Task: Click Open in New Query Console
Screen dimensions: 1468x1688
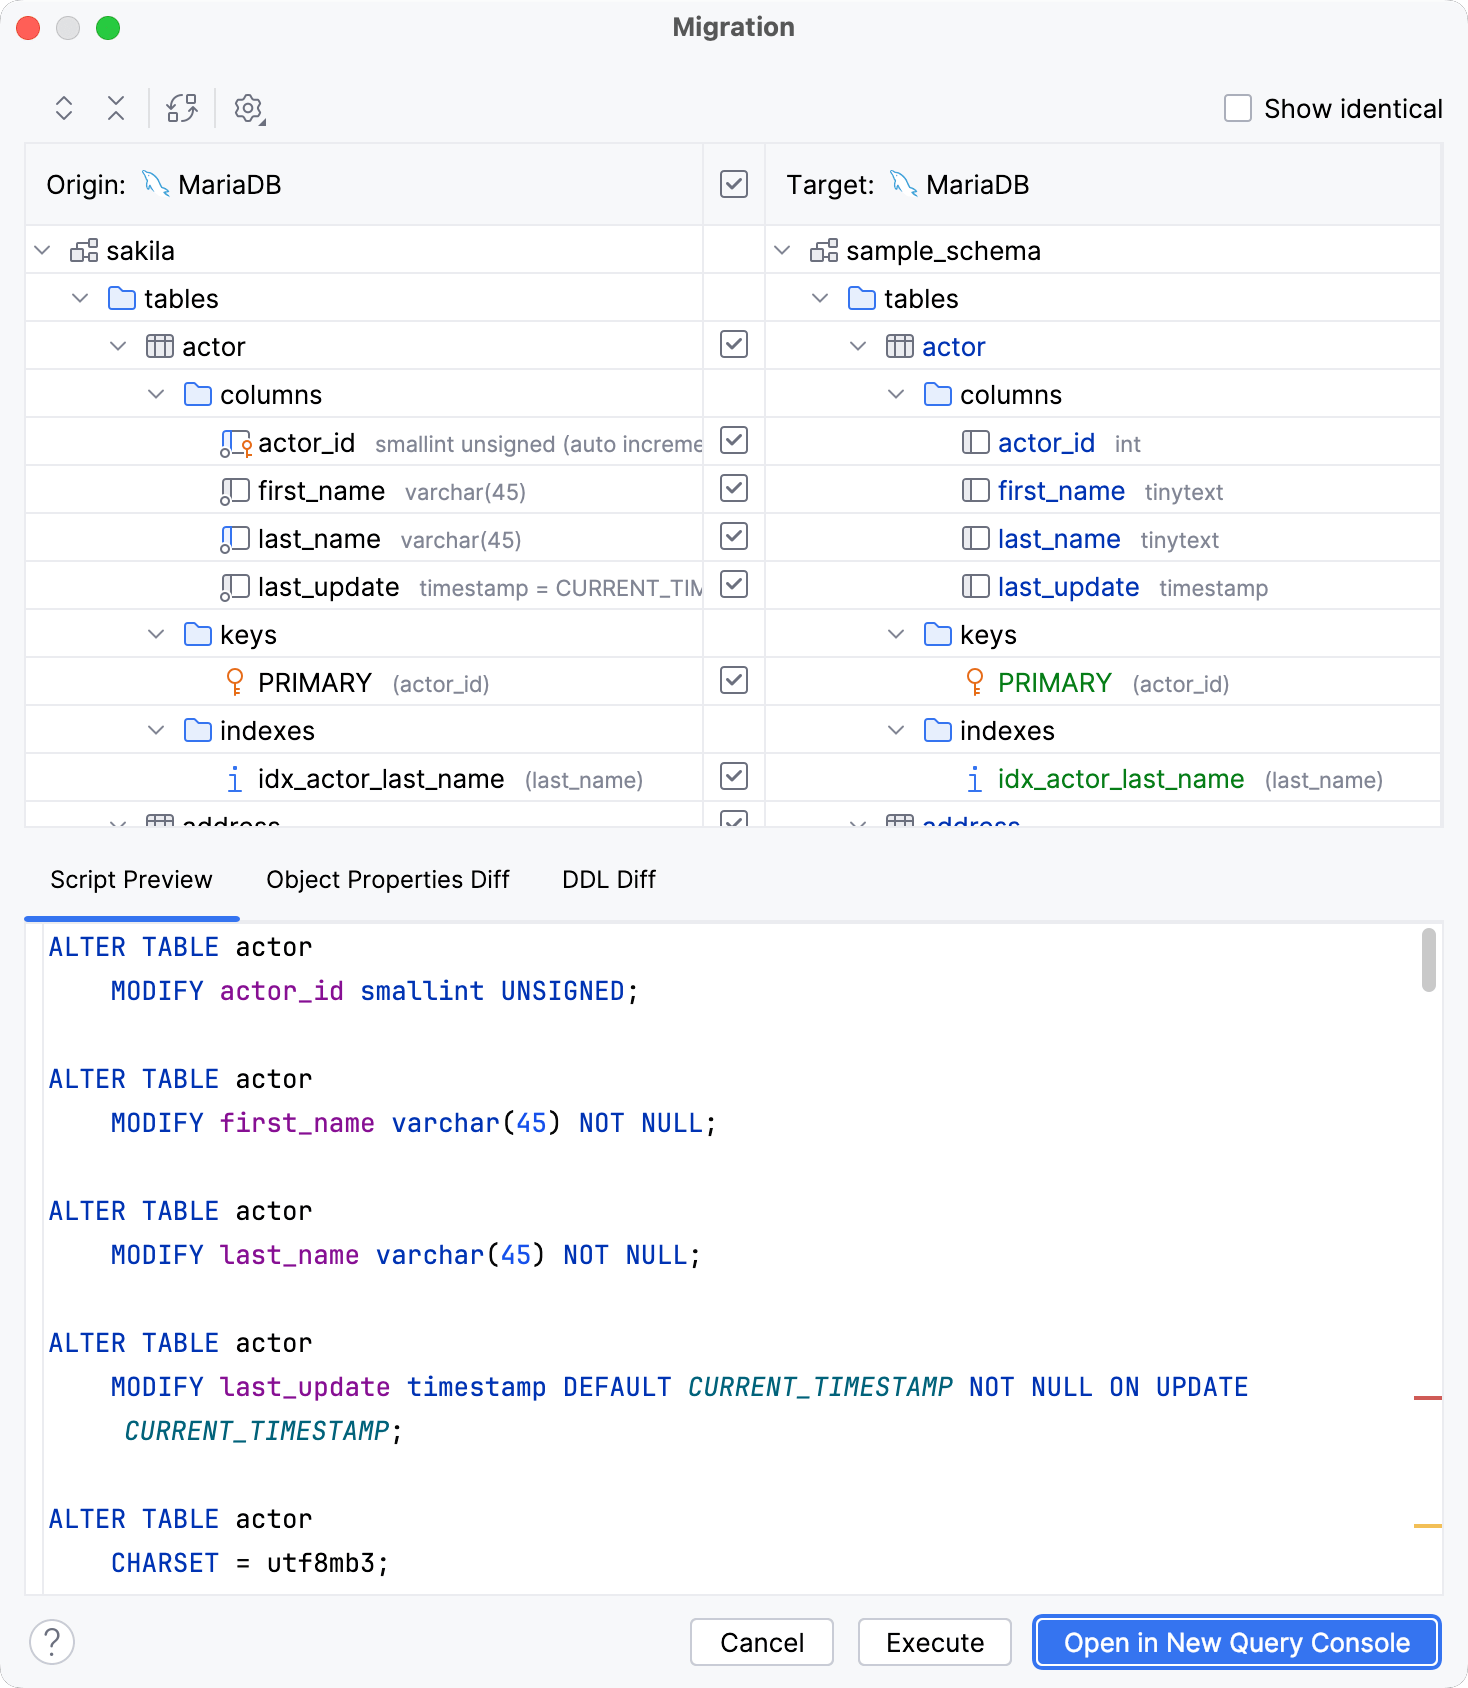Action: coord(1236,1643)
